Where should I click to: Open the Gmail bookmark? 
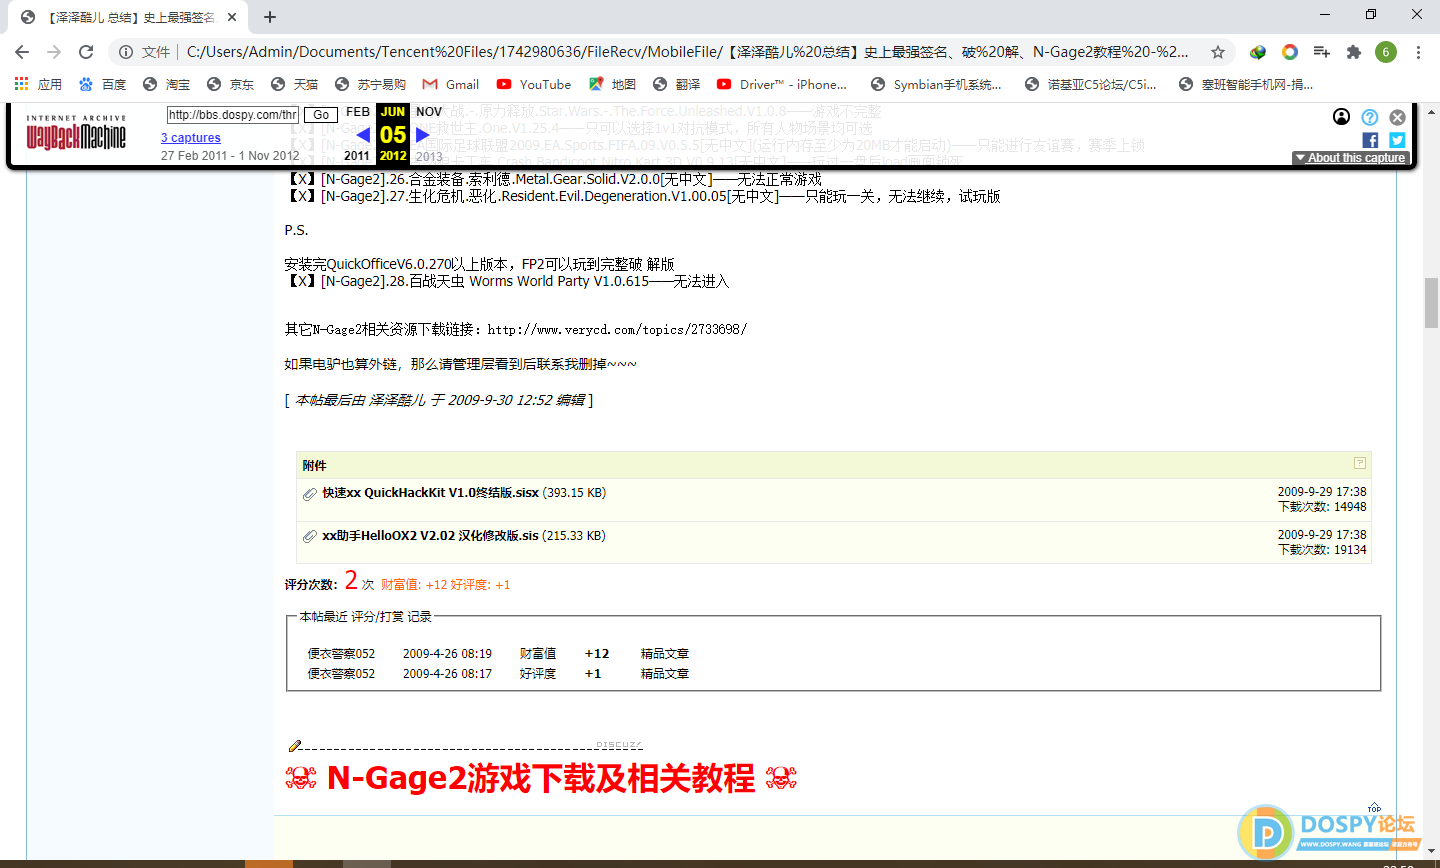(451, 84)
